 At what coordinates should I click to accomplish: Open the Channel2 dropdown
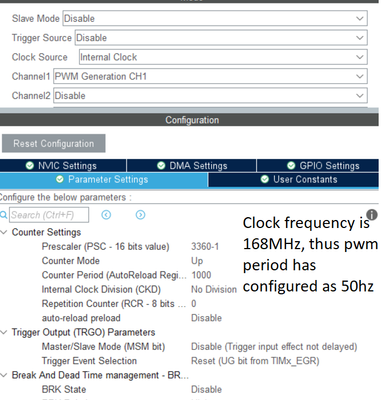(210, 96)
